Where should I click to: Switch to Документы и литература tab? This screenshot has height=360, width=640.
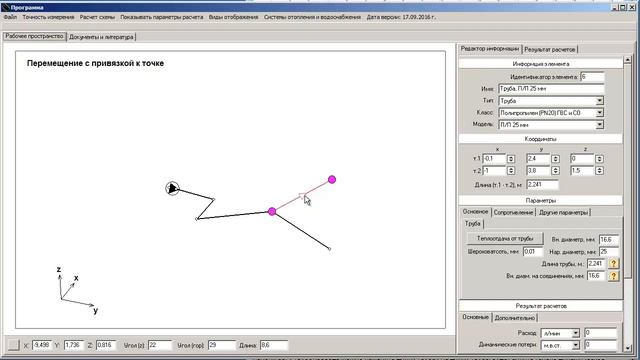pos(101,37)
